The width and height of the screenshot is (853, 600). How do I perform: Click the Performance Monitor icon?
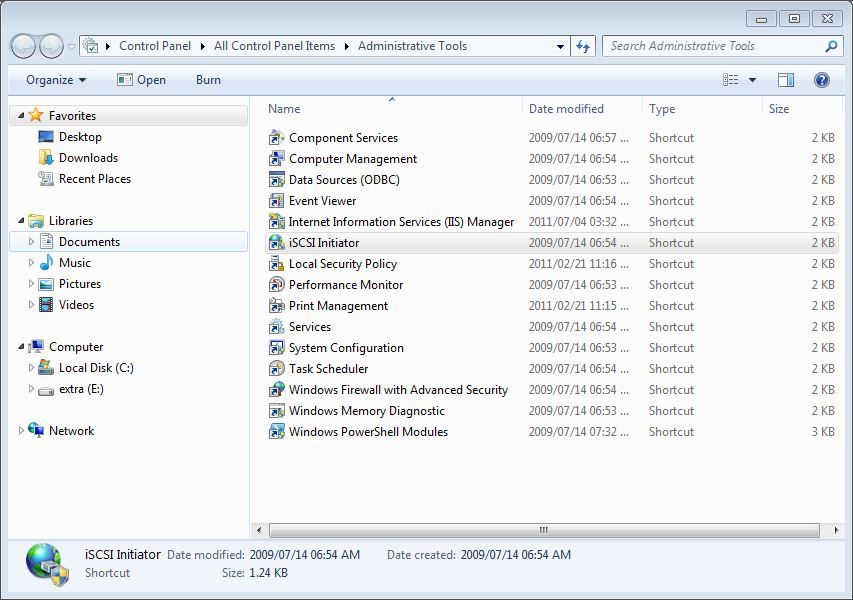(276, 284)
